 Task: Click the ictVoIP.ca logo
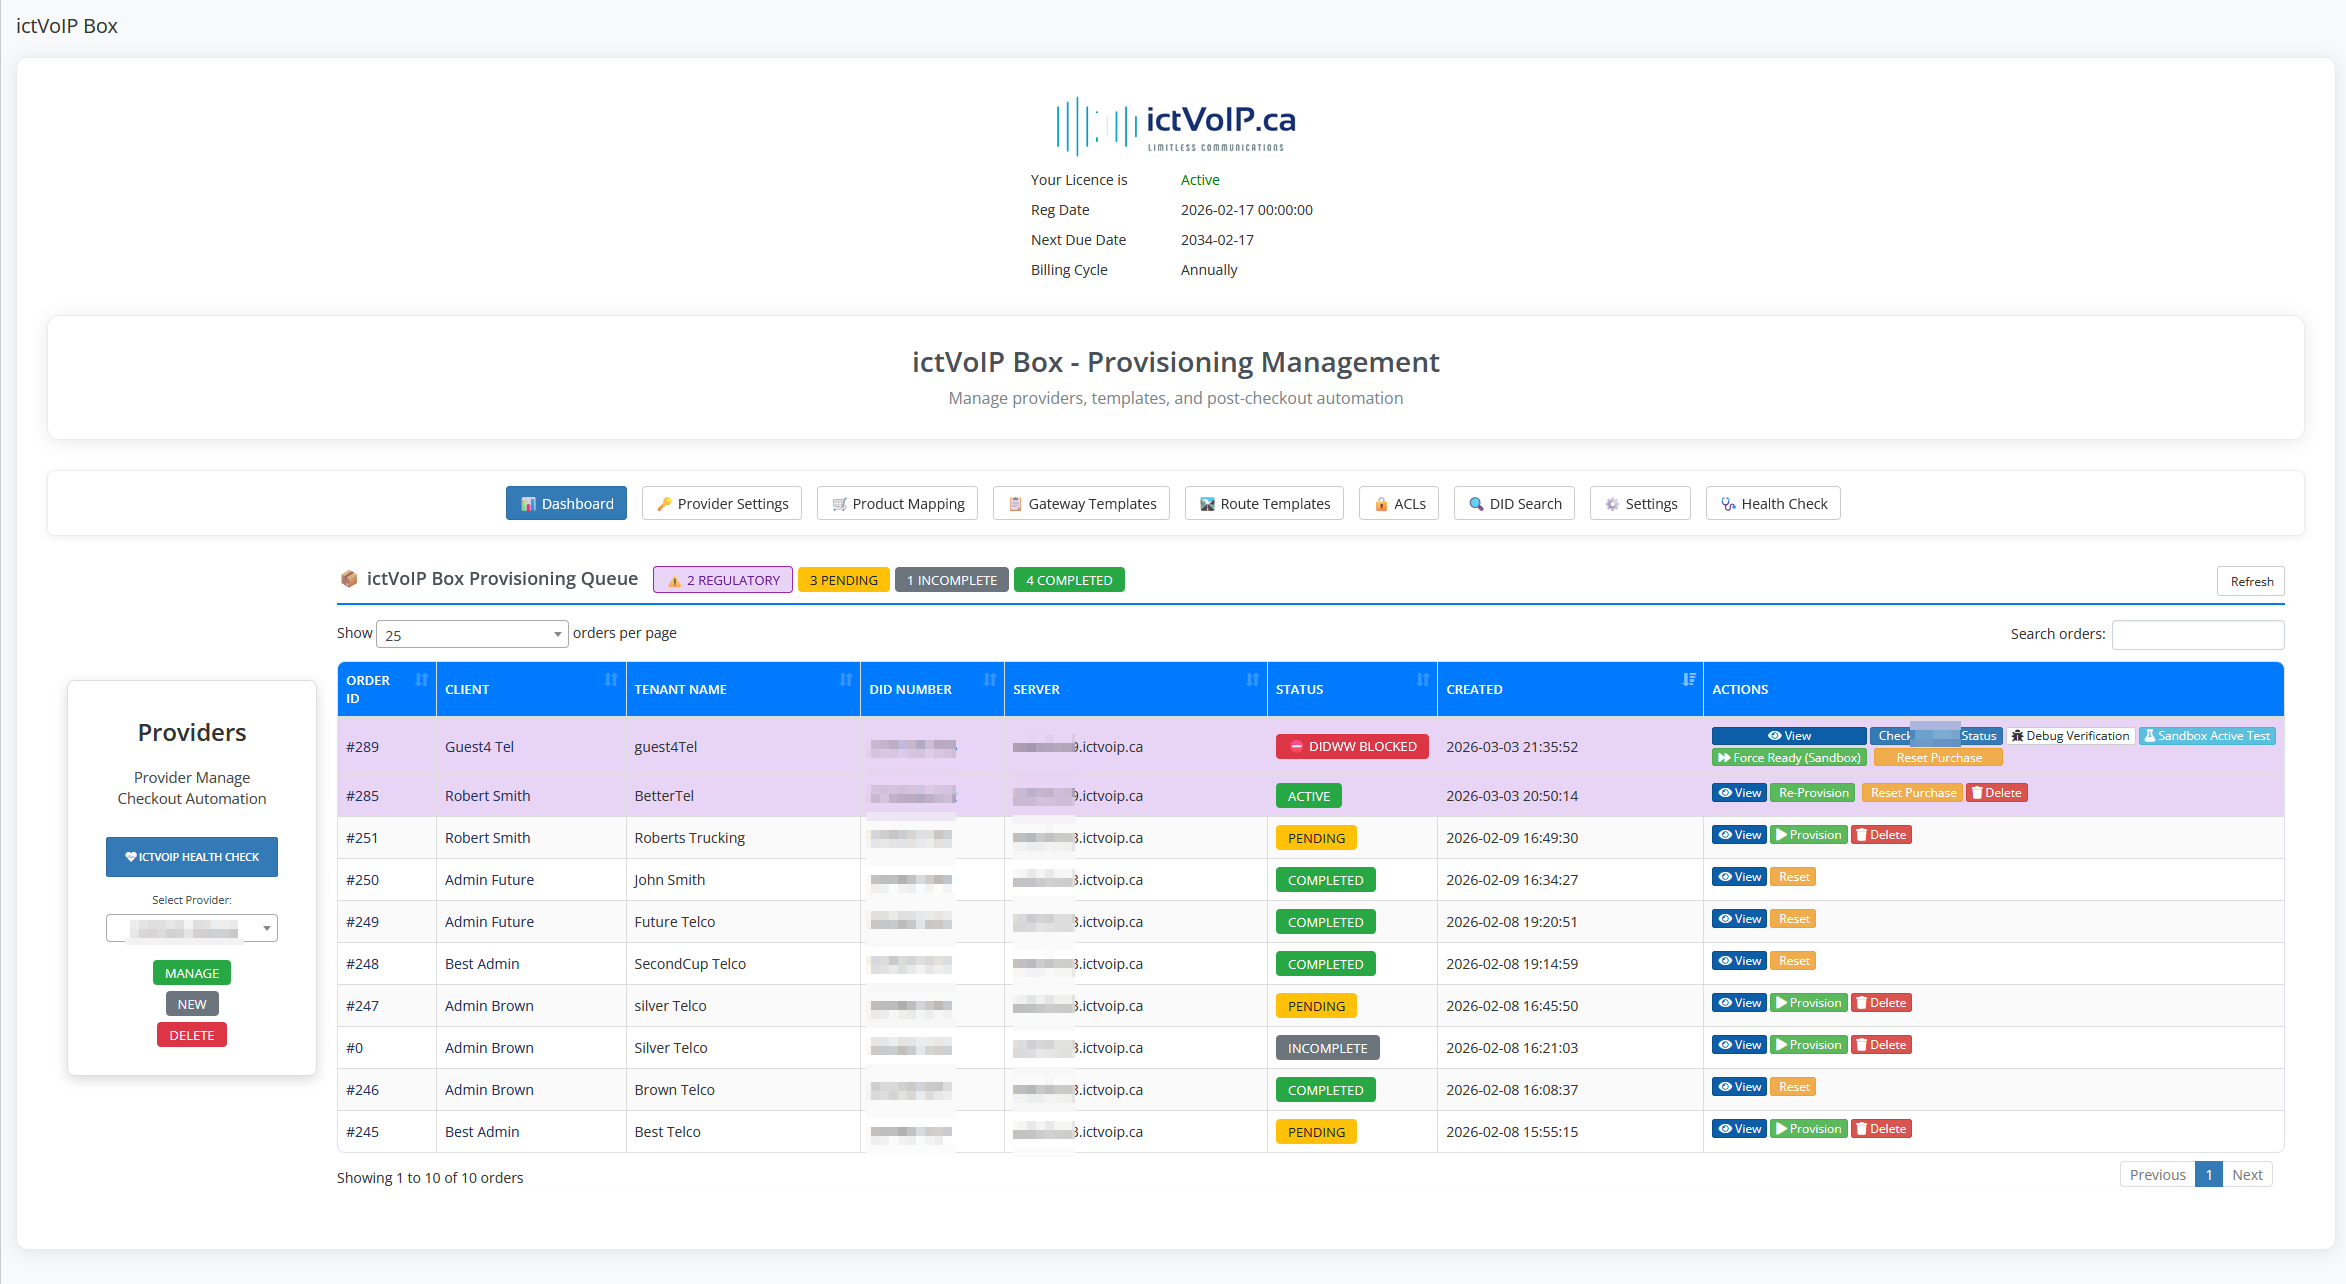(x=1175, y=125)
